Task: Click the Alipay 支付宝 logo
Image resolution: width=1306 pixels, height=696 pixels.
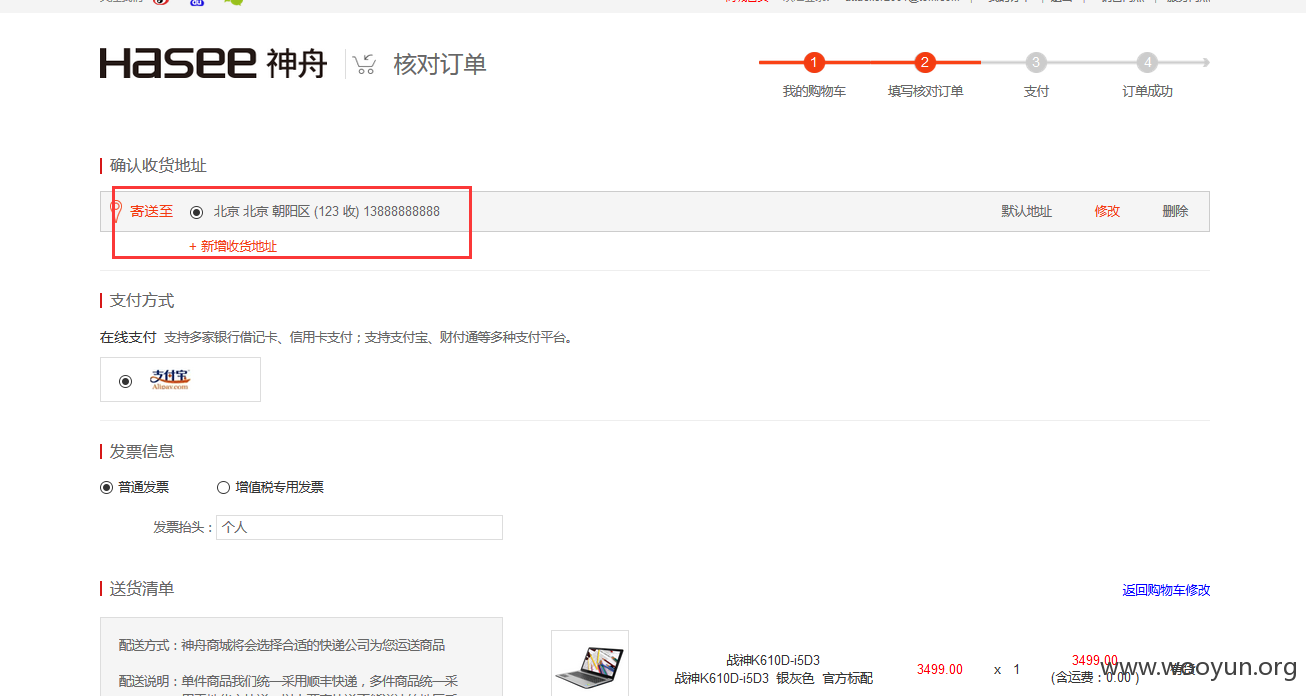Action: pyautogui.click(x=170, y=380)
